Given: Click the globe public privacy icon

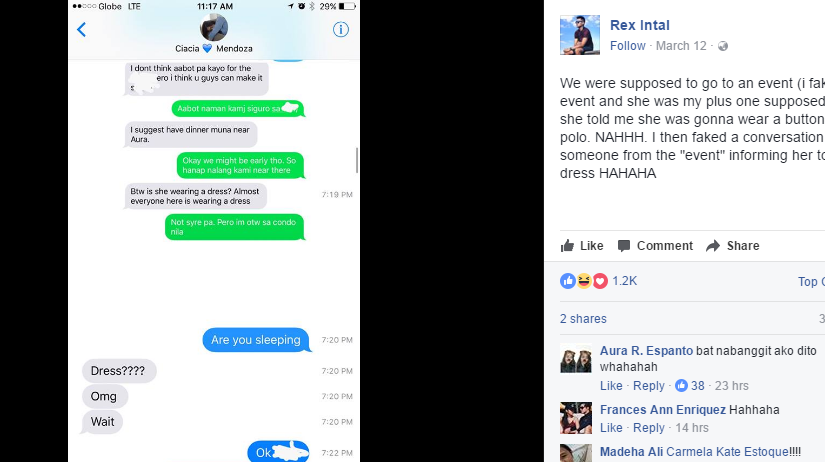Looking at the screenshot, I should click(x=723, y=46).
